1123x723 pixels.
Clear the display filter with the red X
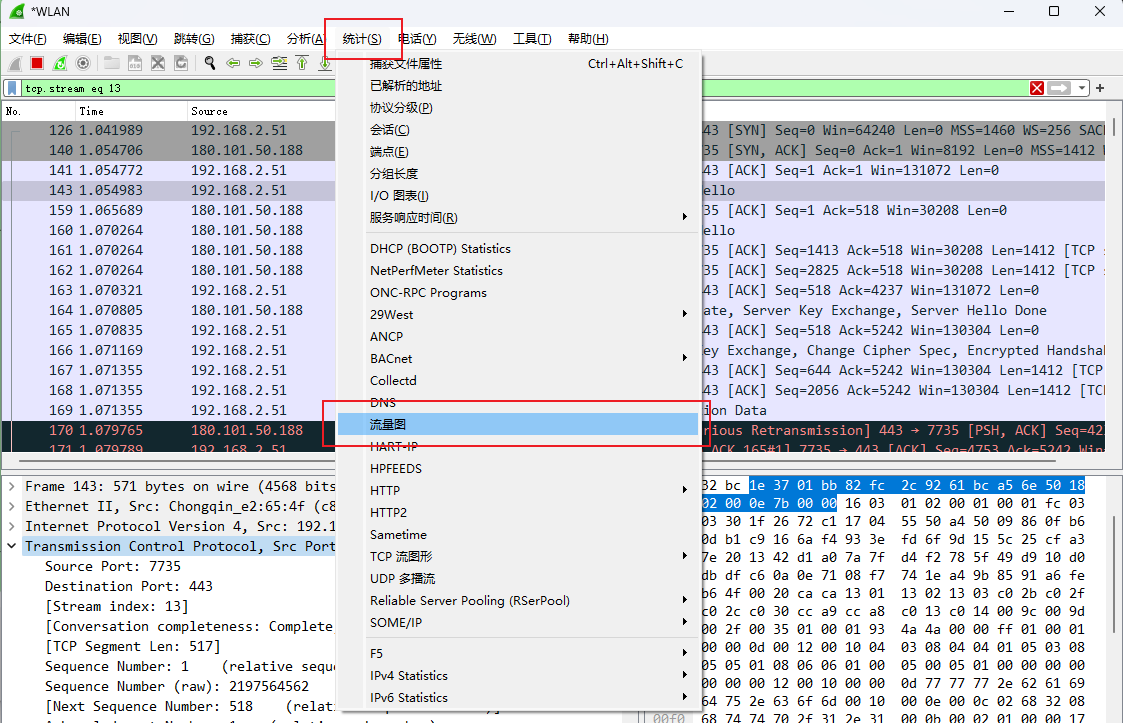click(x=1036, y=88)
